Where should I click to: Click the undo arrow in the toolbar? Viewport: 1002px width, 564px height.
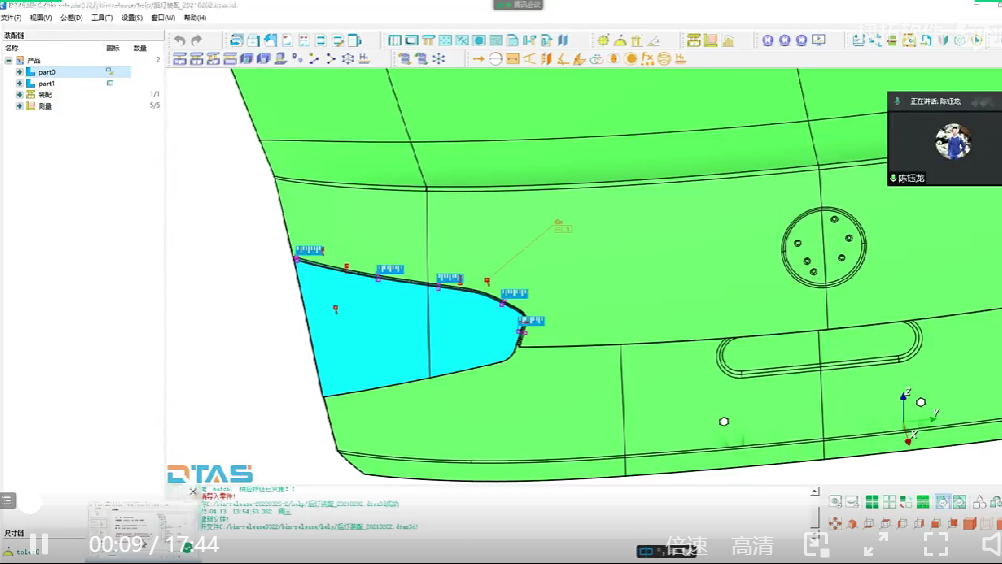click(180, 40)
